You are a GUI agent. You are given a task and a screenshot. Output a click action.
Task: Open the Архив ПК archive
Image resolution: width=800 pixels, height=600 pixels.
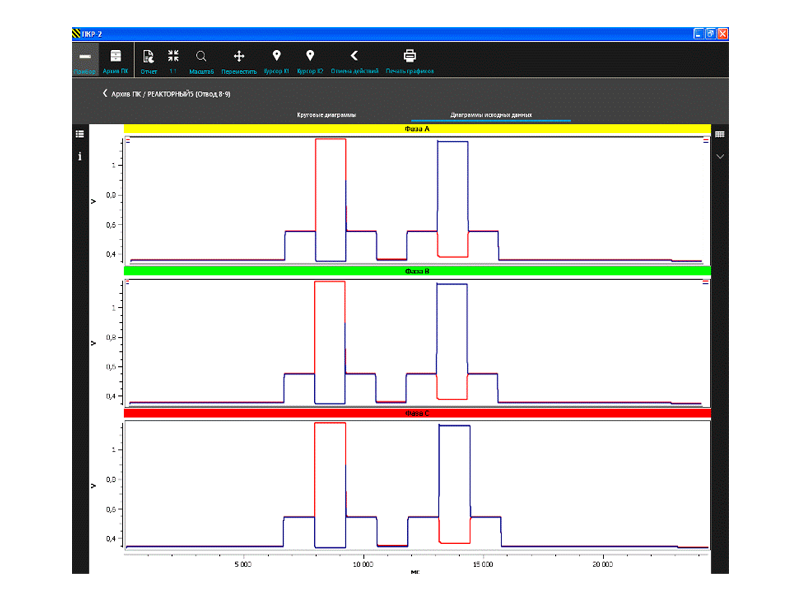(x=115, y=60)
